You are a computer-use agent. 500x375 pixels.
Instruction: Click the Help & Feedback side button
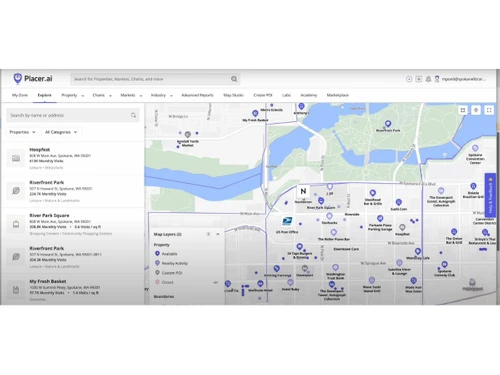(490, 195)
